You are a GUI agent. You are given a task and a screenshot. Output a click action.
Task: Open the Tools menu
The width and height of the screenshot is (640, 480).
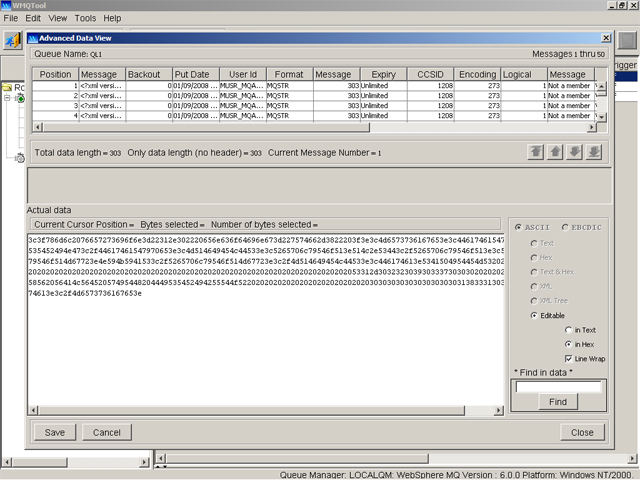click(85, 18)
